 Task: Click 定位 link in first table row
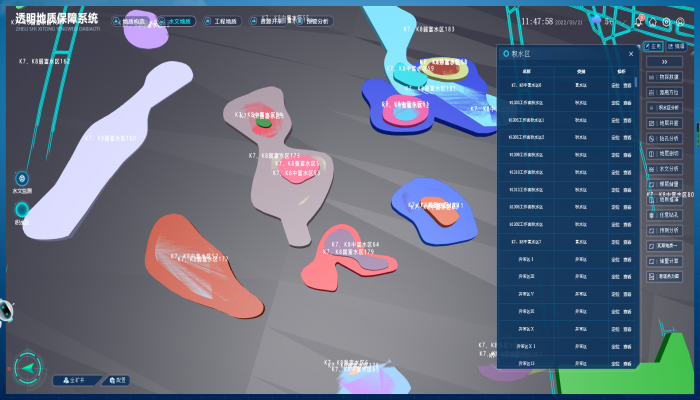pyautogui.click(x=615, y=85)
